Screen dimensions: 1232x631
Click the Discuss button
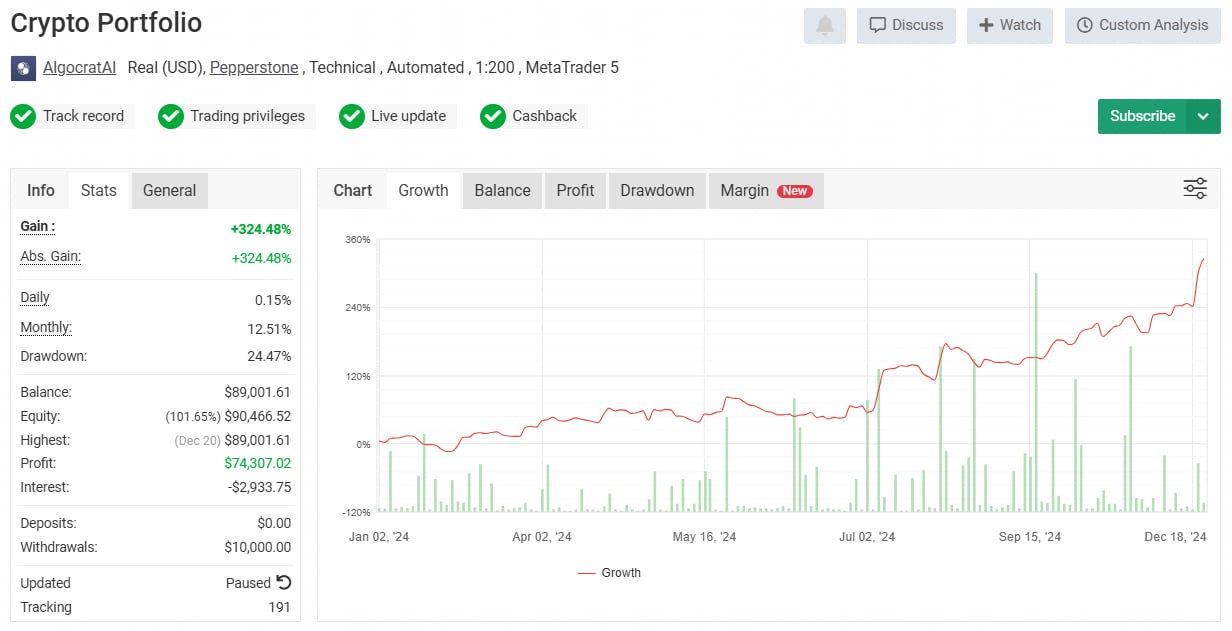point(906,26)
